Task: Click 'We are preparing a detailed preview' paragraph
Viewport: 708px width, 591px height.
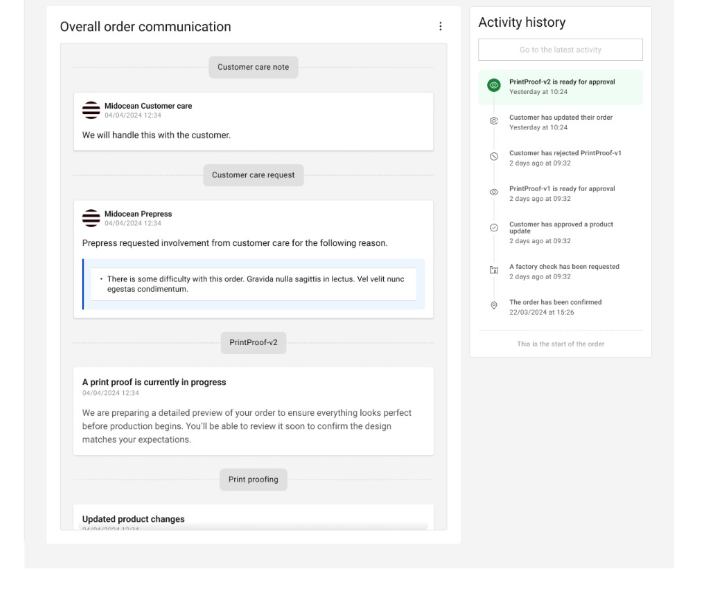Action: click(x=247, y=426)
